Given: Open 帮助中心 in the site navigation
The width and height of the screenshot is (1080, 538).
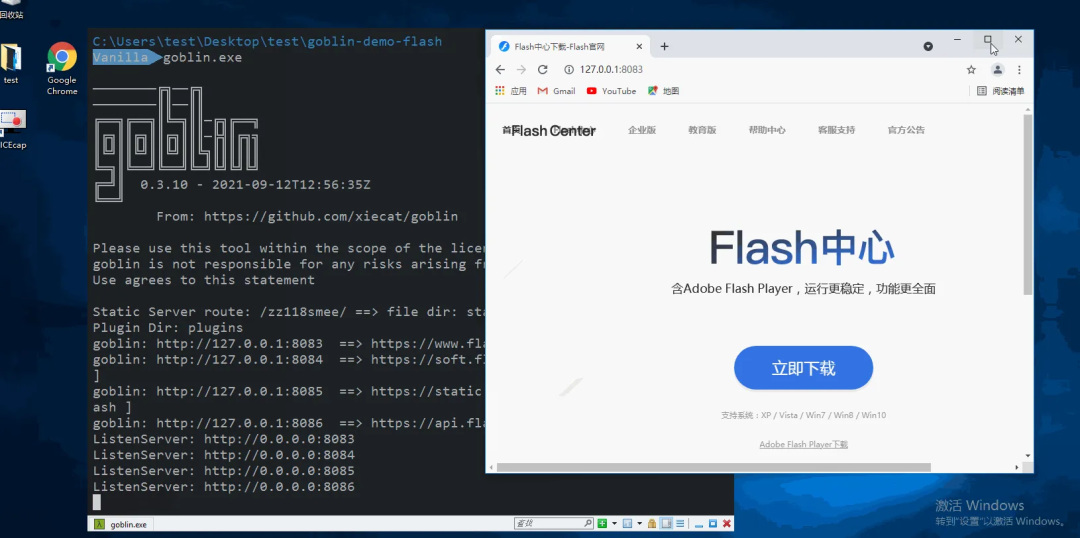Looking at the screenshot, I should tap(767, 130).
